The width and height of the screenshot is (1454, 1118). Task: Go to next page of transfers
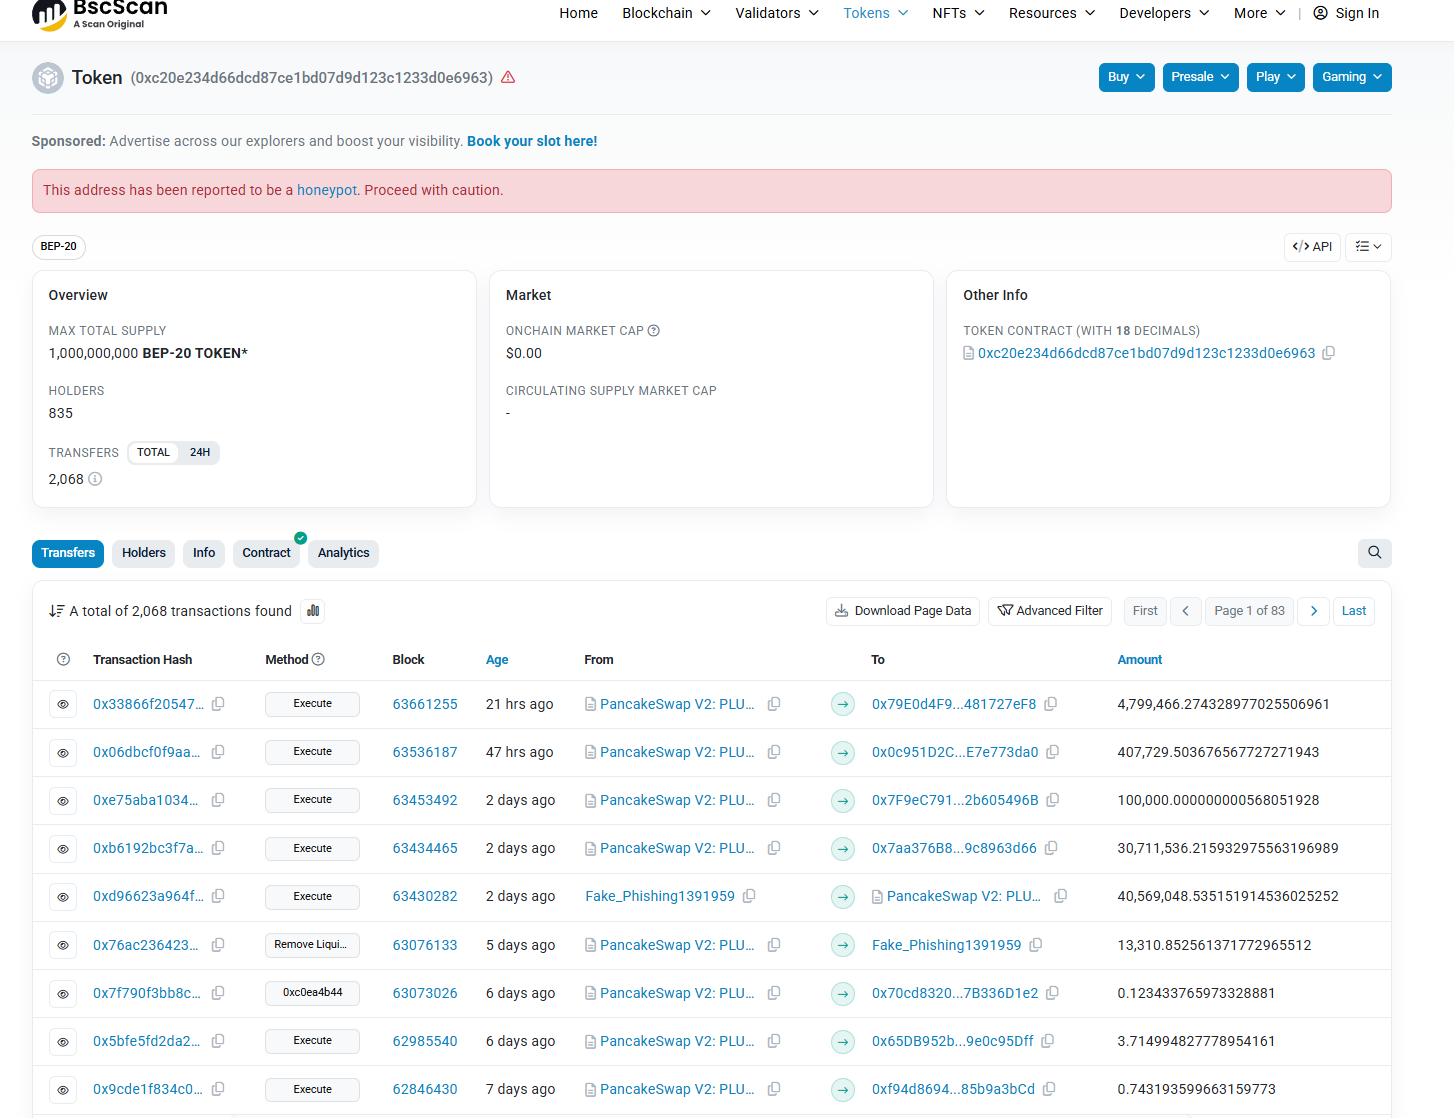[x=1313, y=611]
